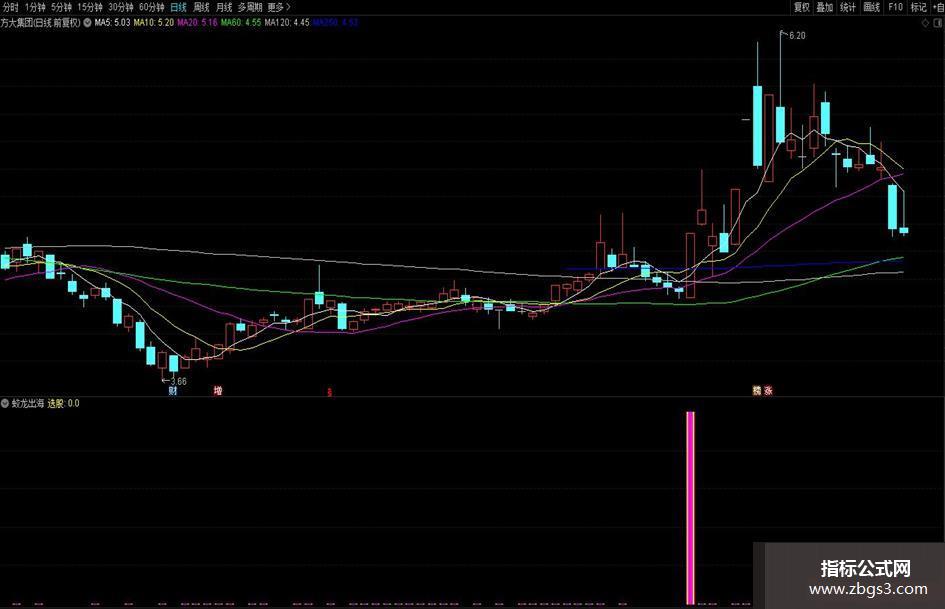
Task: Select the 5分钟 period tab
Action: point(61,7)
